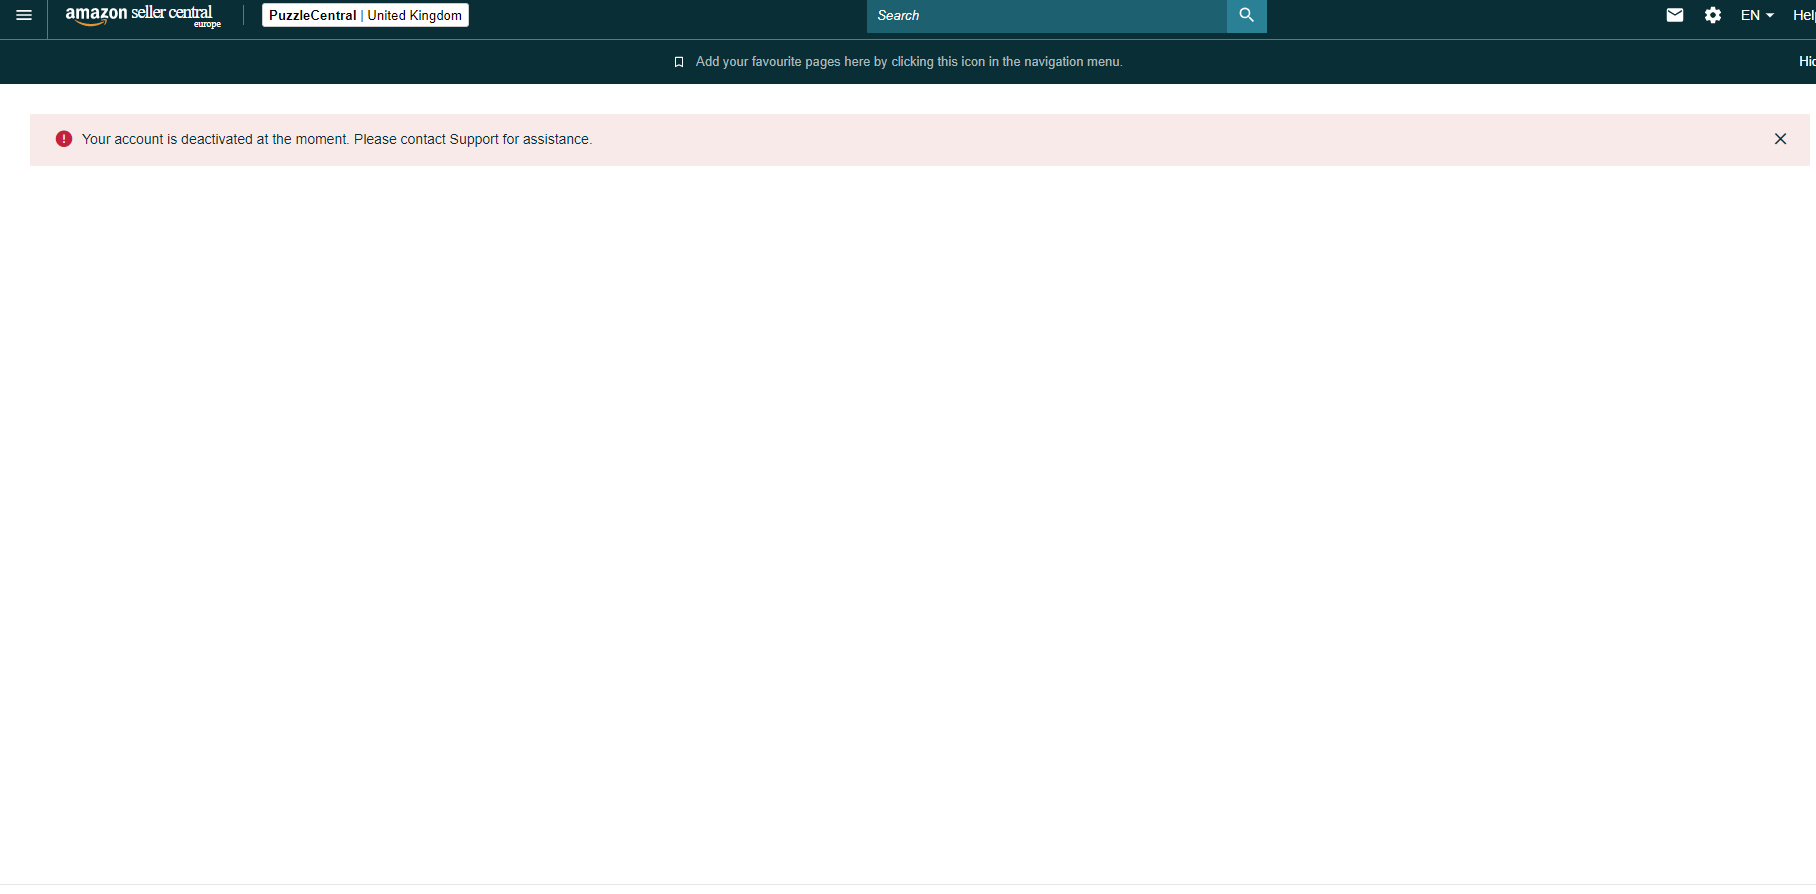Hide the favourites bar
Screen dimensions: 1816x894
[x=1807, y=62]
